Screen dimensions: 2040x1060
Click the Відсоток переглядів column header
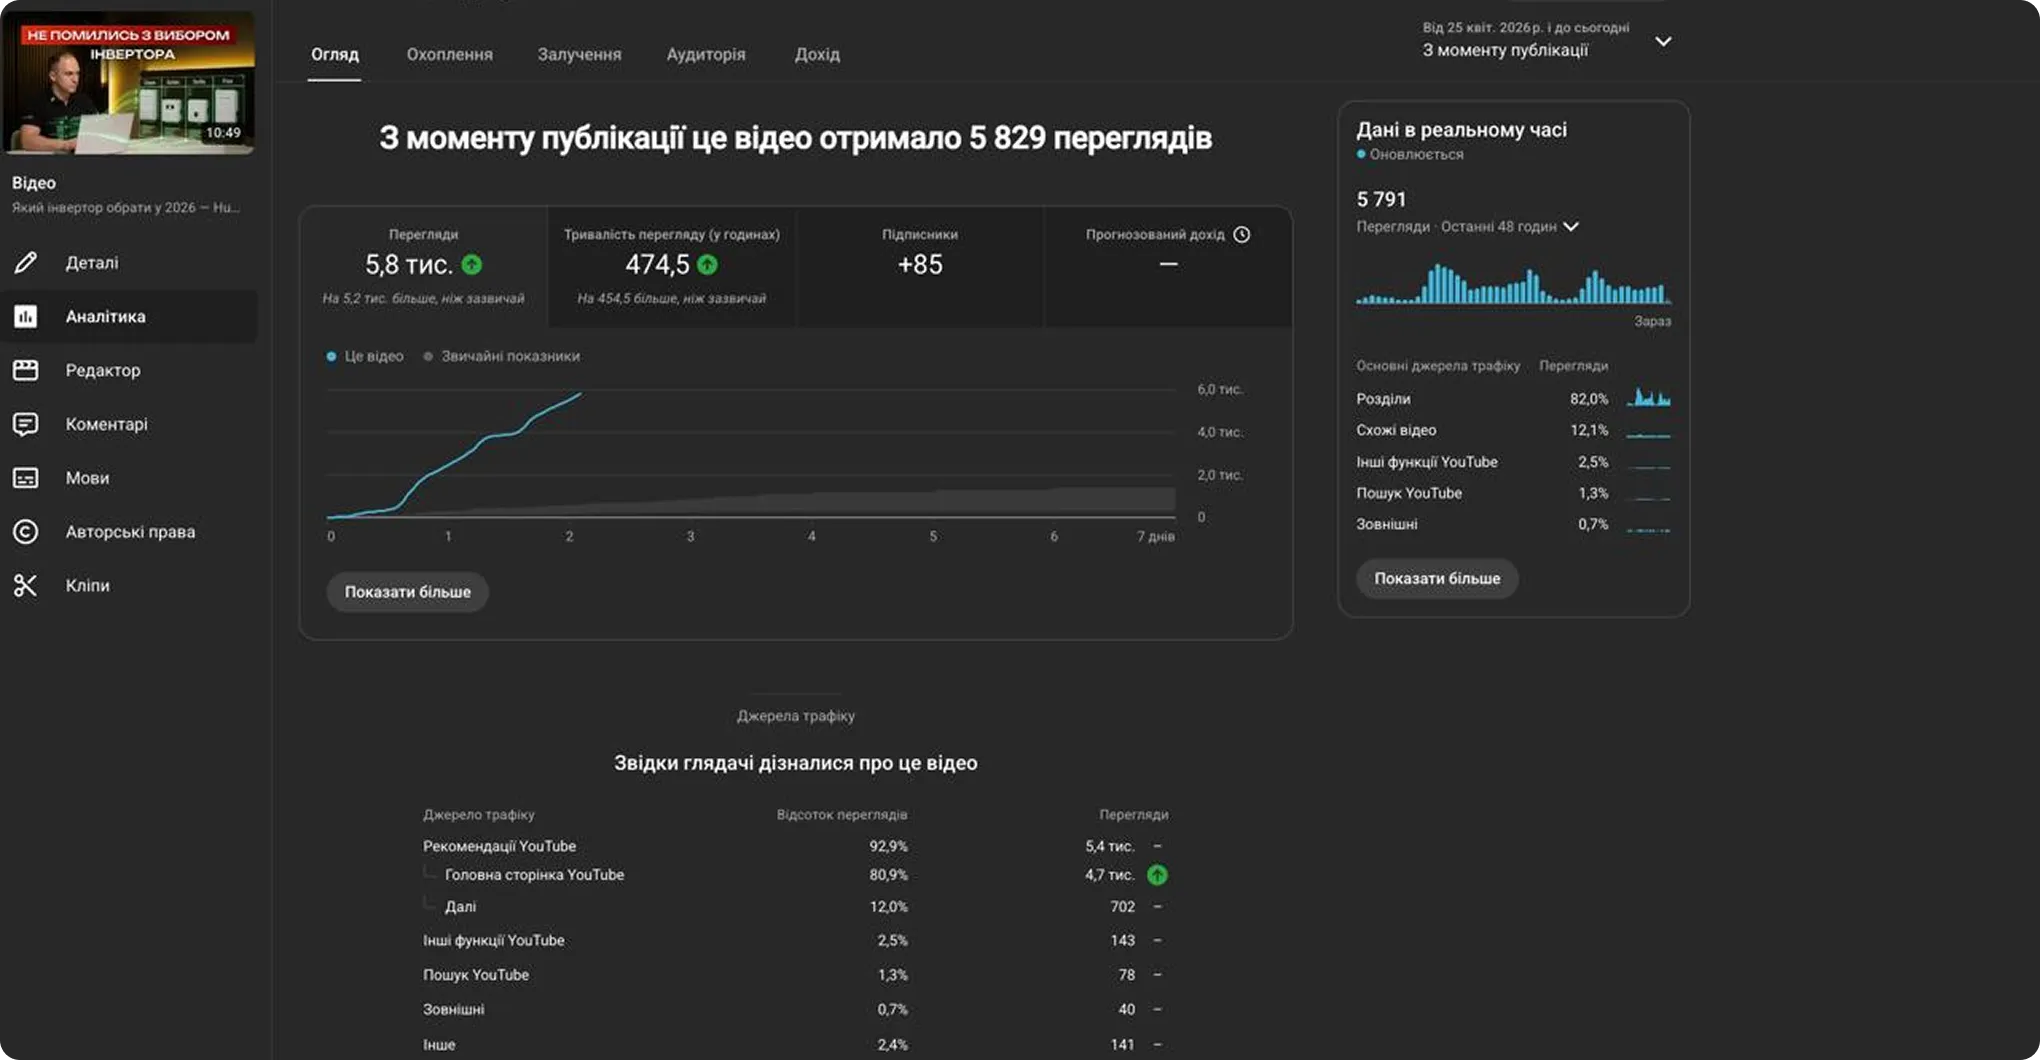842,815
